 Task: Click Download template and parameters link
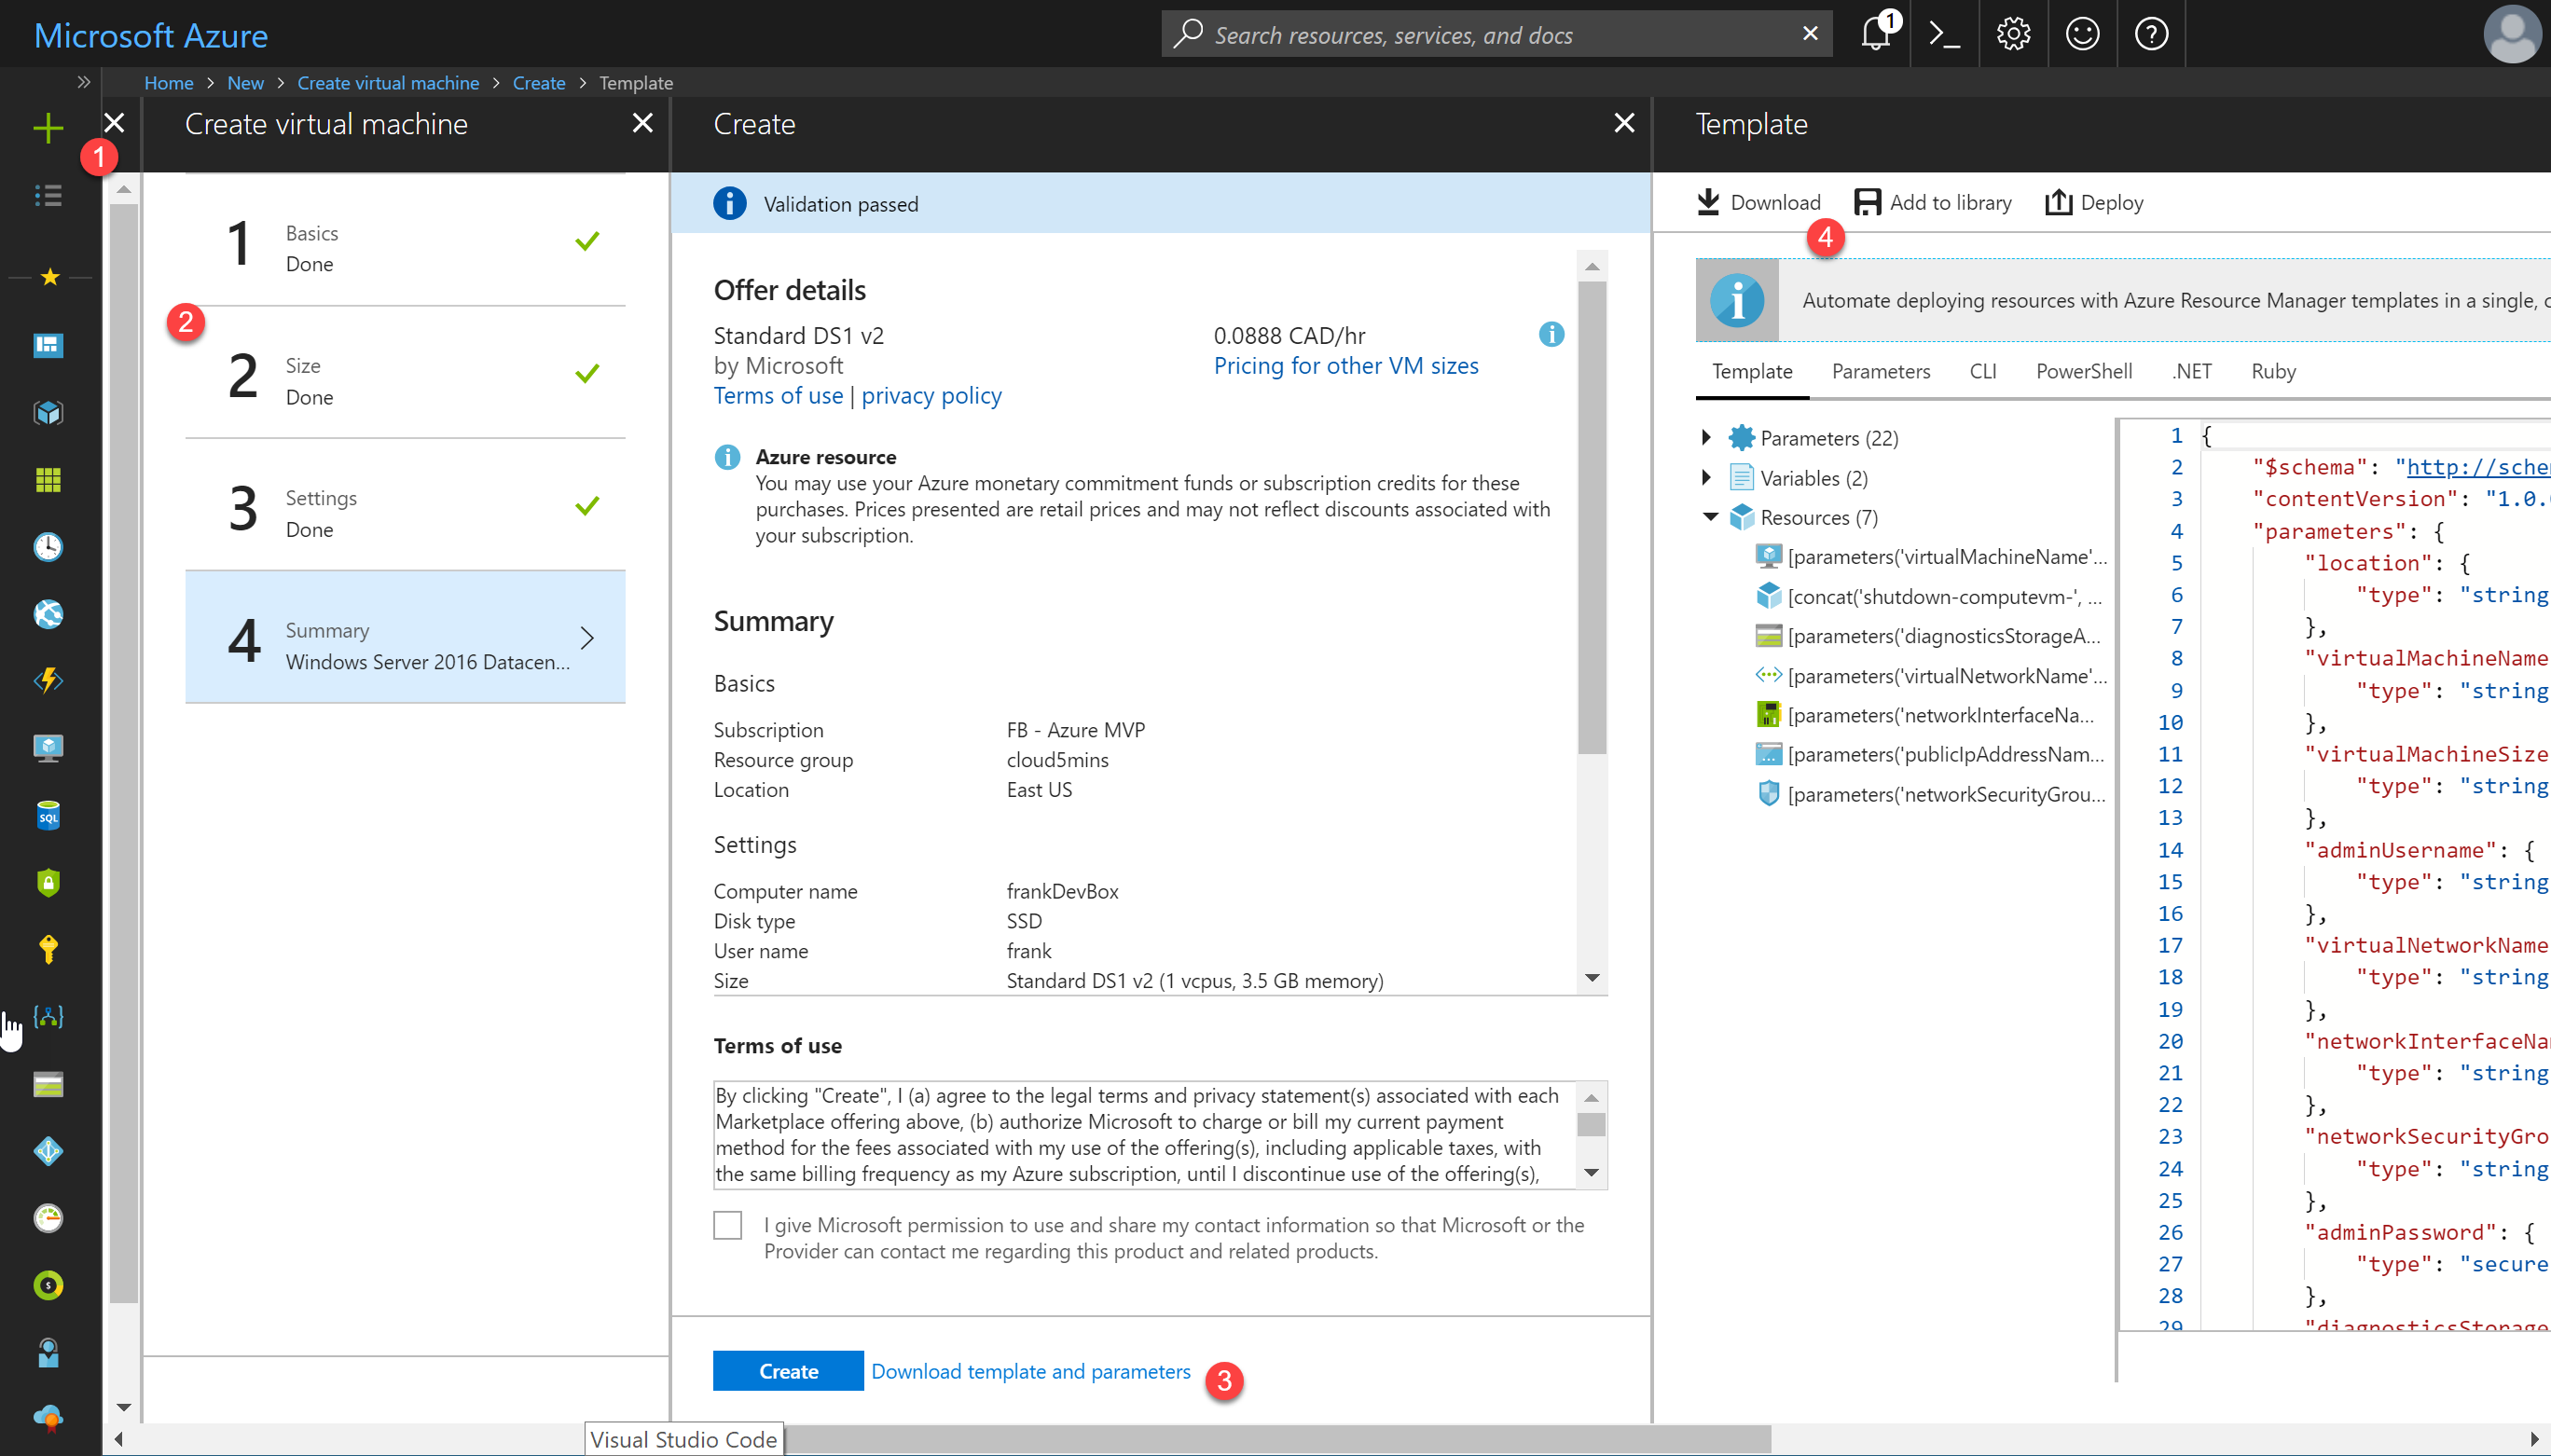(1031, 1371)
